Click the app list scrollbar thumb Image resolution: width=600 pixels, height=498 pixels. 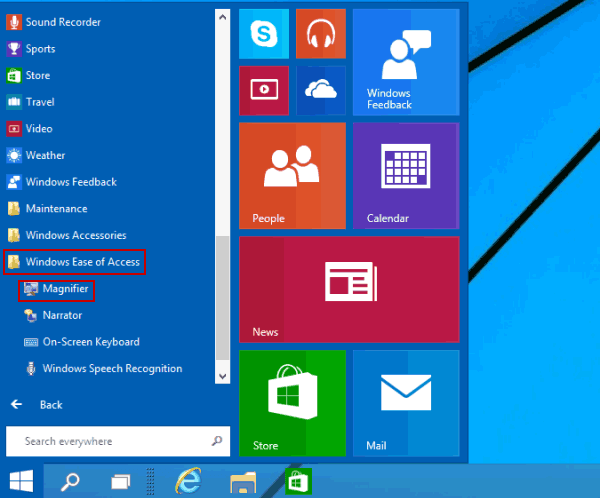(223, 298)
